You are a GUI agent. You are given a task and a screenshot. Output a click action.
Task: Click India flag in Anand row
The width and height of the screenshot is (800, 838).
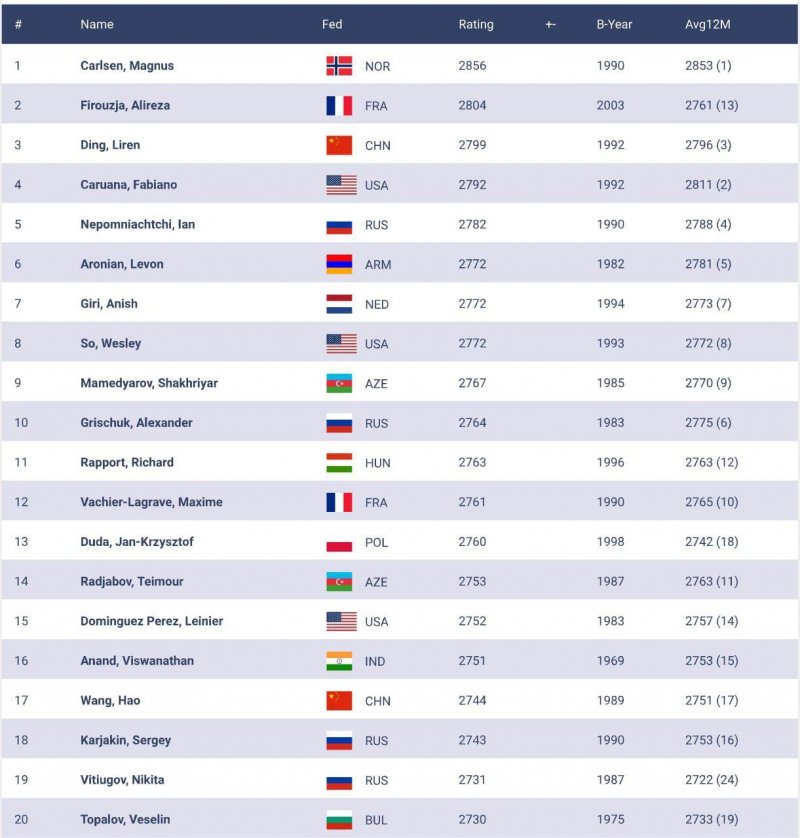click(339, 661)
